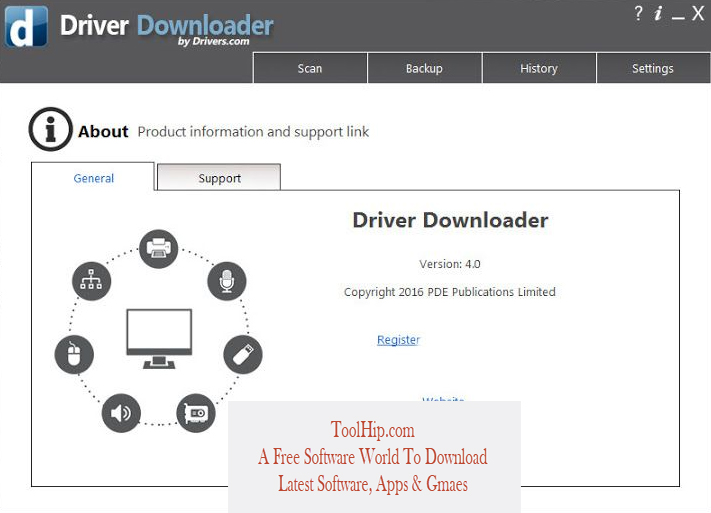Viewport: 711px width, 513px height.
Task: Click the graphics card icon
Action: point(196,413)
